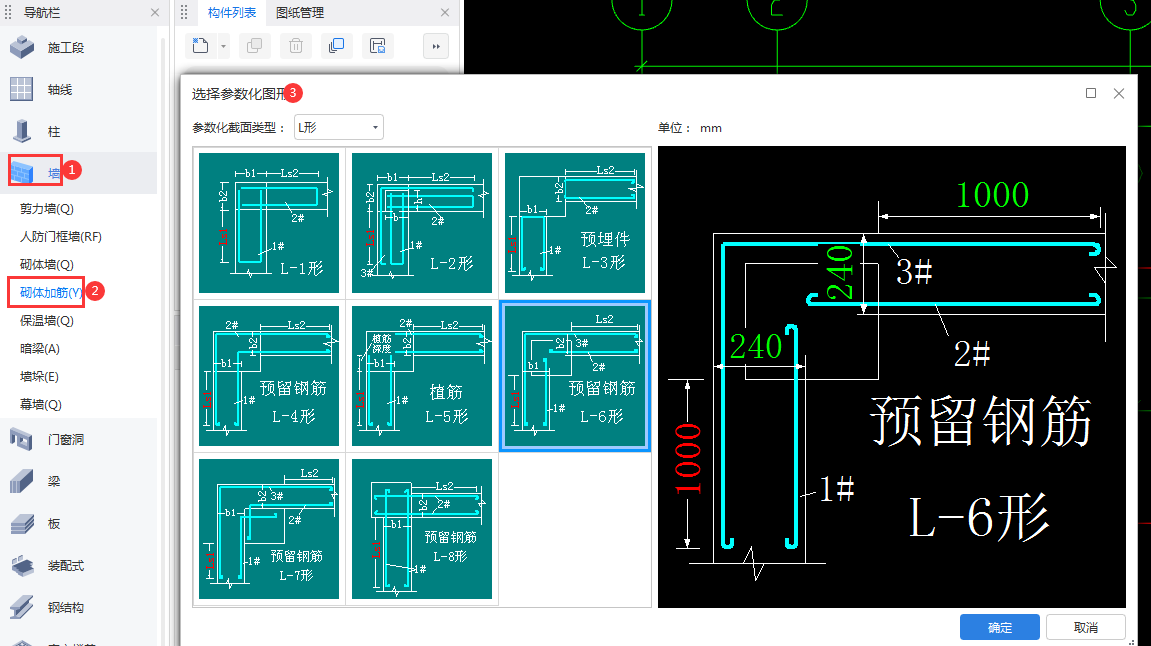Choose the 植筋 L-5形 thumbnail
Viewport: 1151px width, 646px height.
(x=422, y=376)
